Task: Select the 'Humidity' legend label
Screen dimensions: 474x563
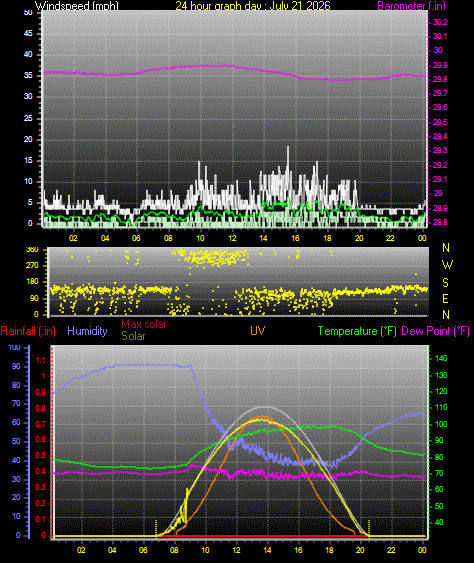Action: click(x=87, y=331)
